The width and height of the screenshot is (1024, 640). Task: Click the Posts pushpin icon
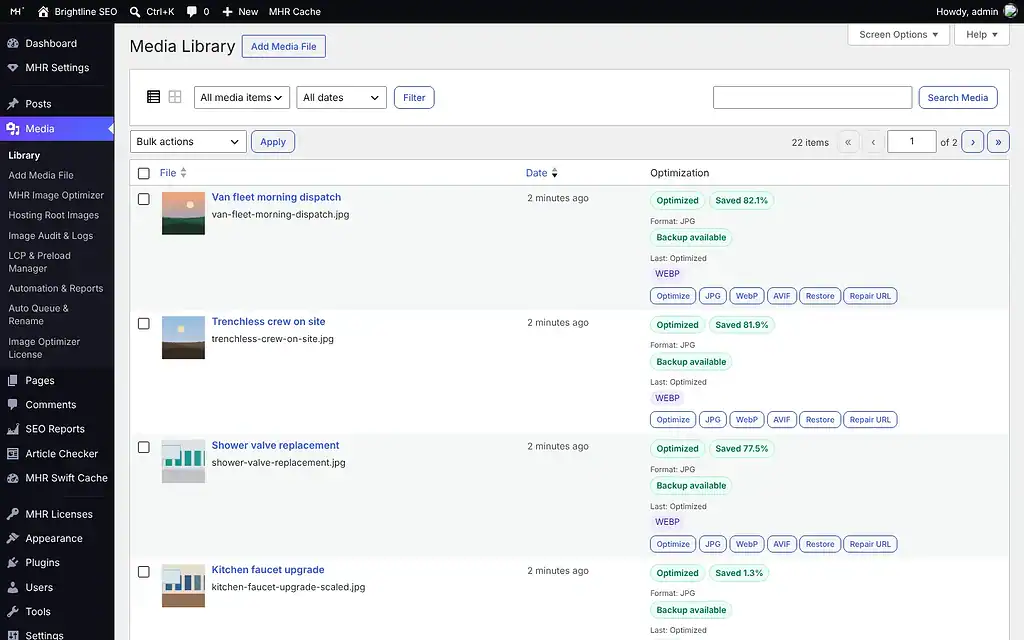tap(12, 104)
